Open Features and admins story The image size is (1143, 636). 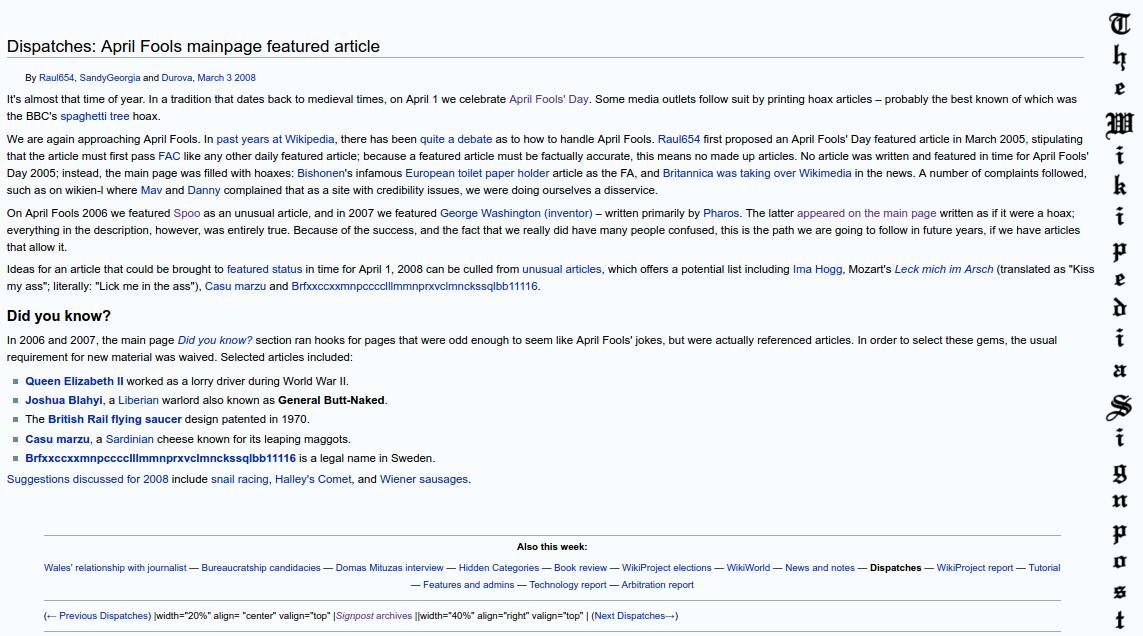coord(468,584)
